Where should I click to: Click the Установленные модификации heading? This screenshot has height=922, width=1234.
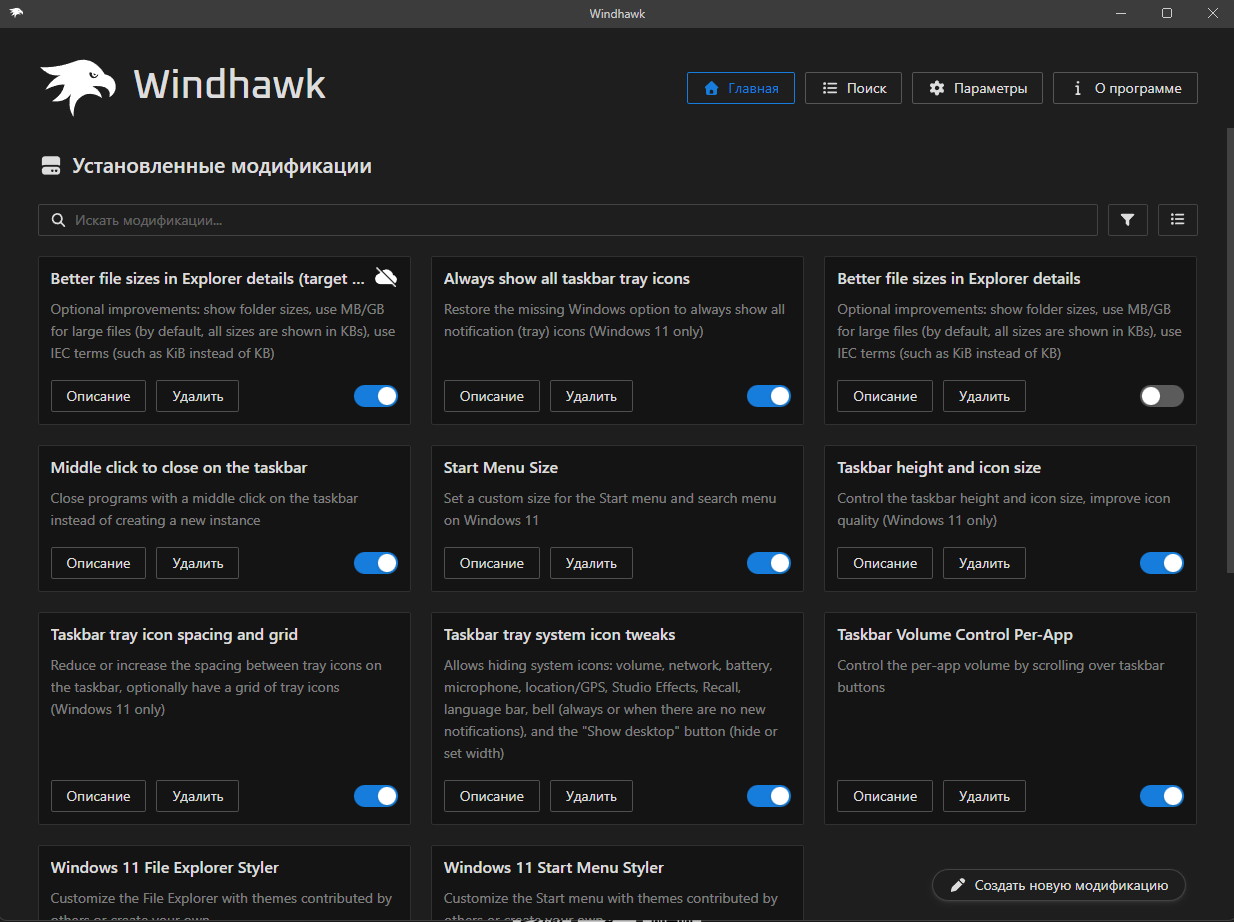(222, 166)
